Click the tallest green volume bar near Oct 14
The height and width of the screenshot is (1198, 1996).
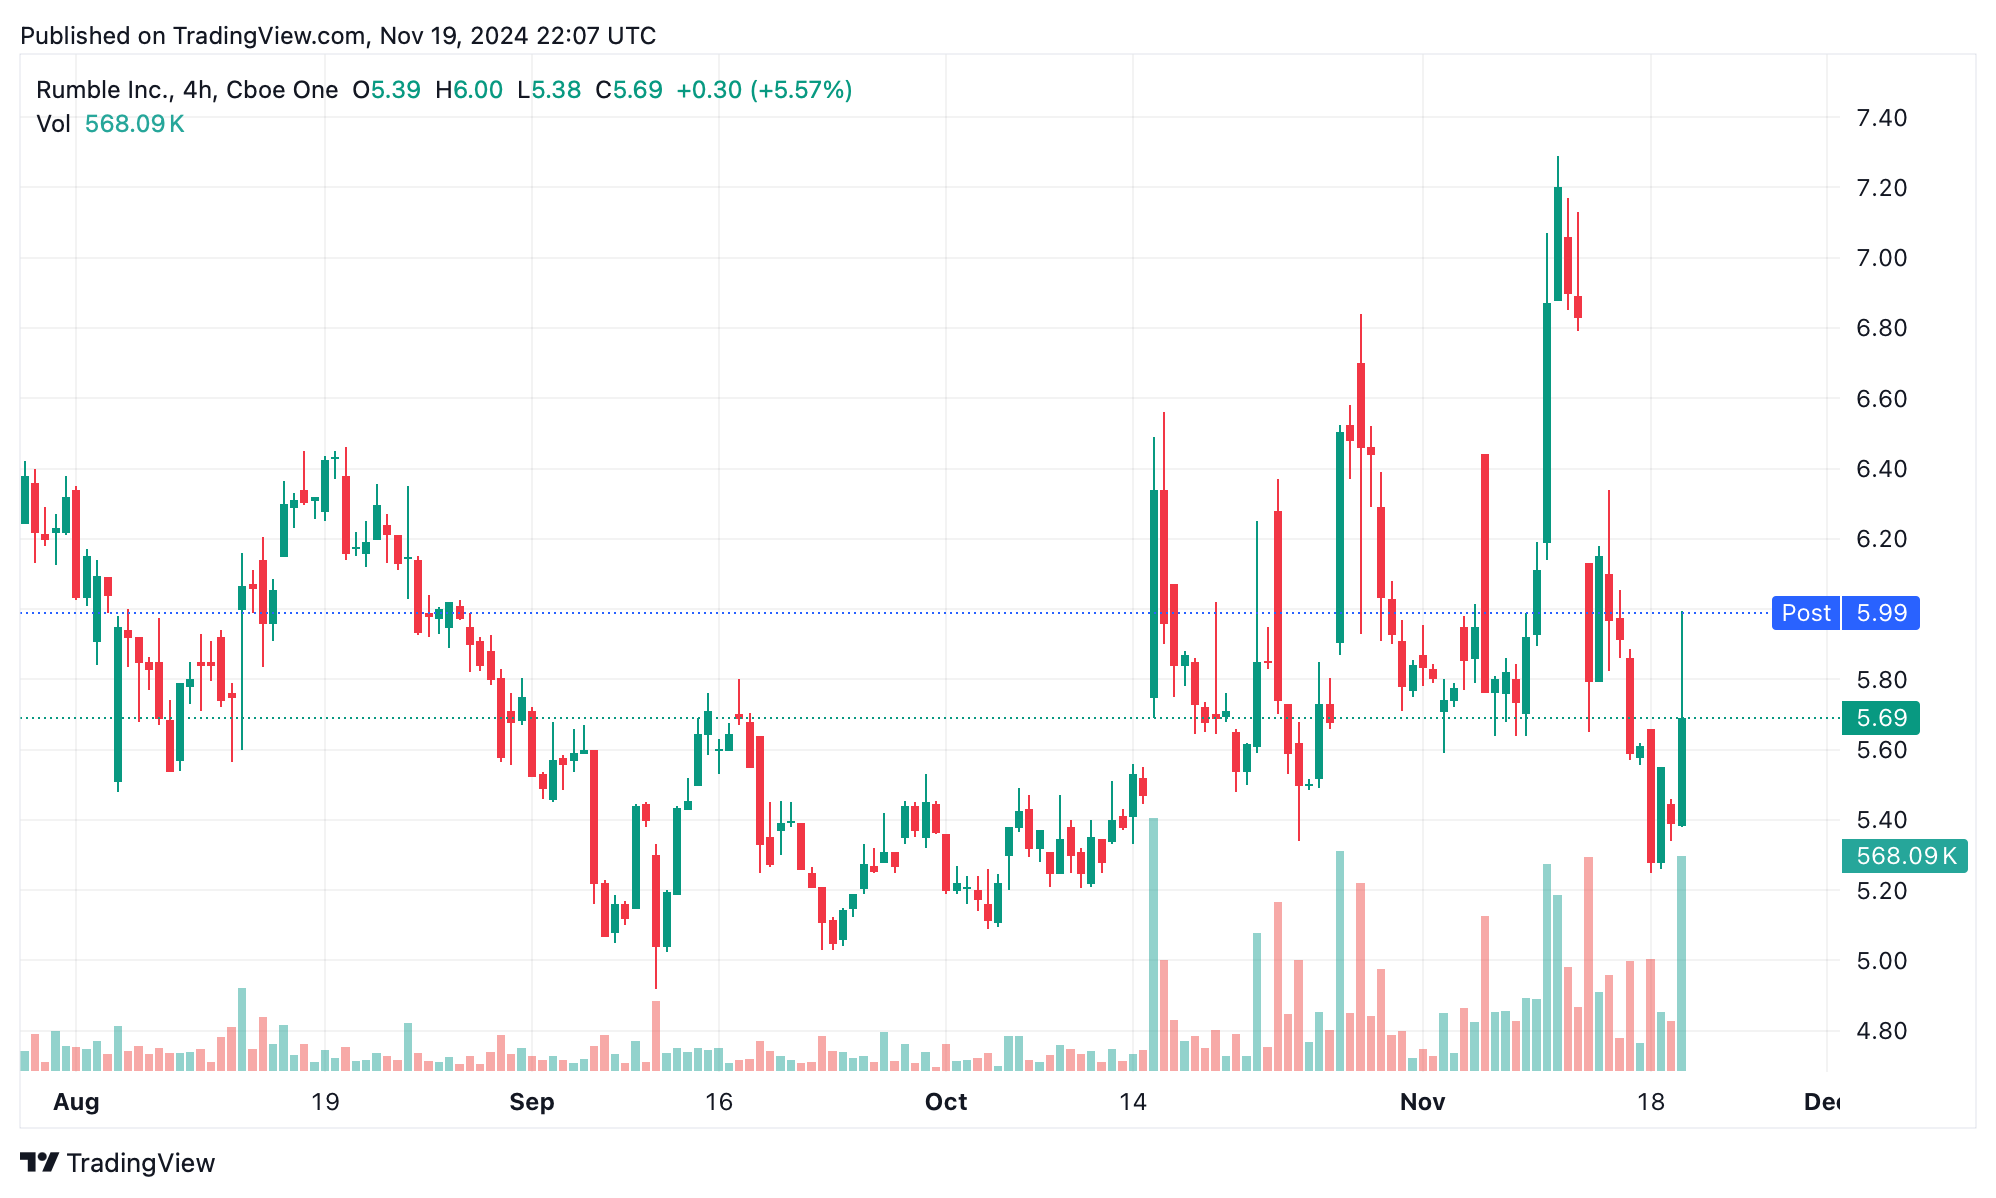point(1154,944)
